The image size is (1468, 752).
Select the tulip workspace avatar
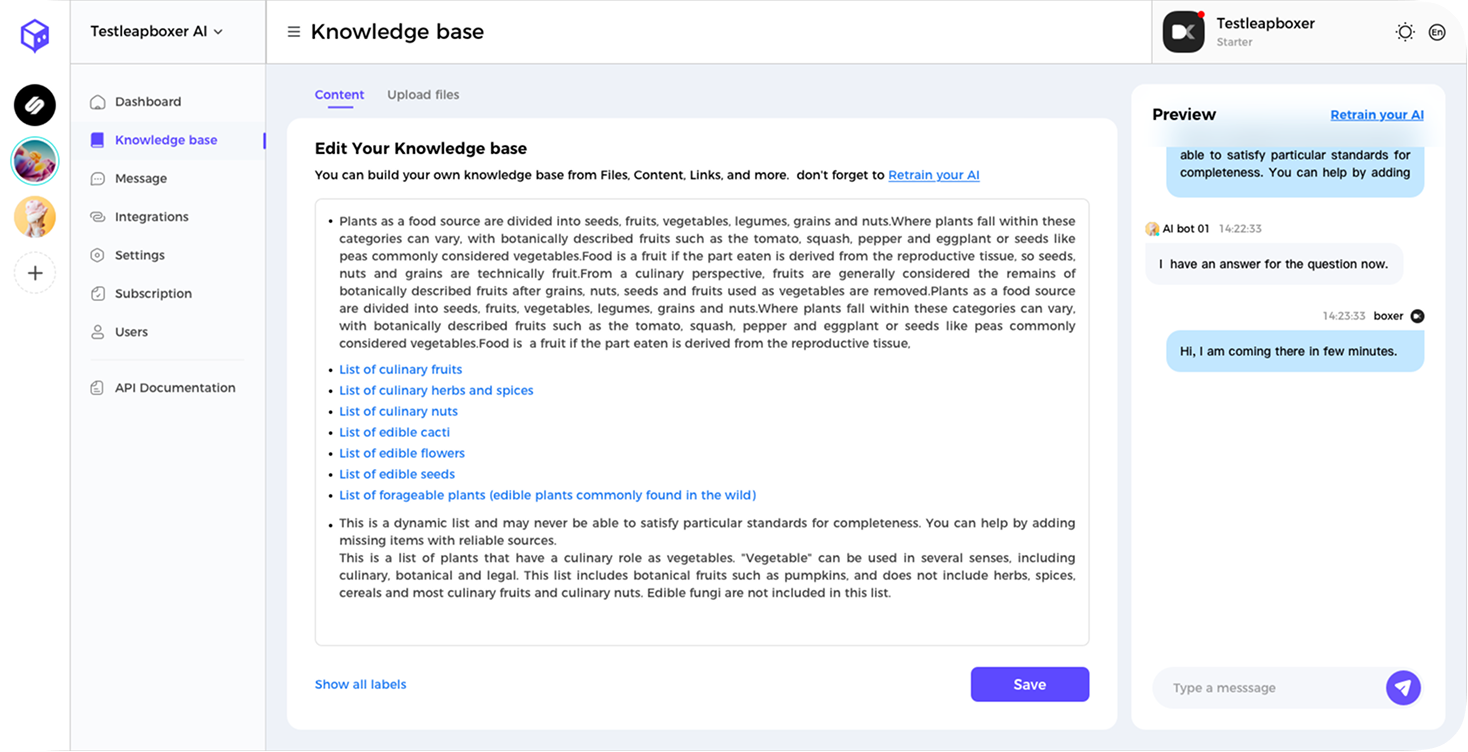pos(34,160)
